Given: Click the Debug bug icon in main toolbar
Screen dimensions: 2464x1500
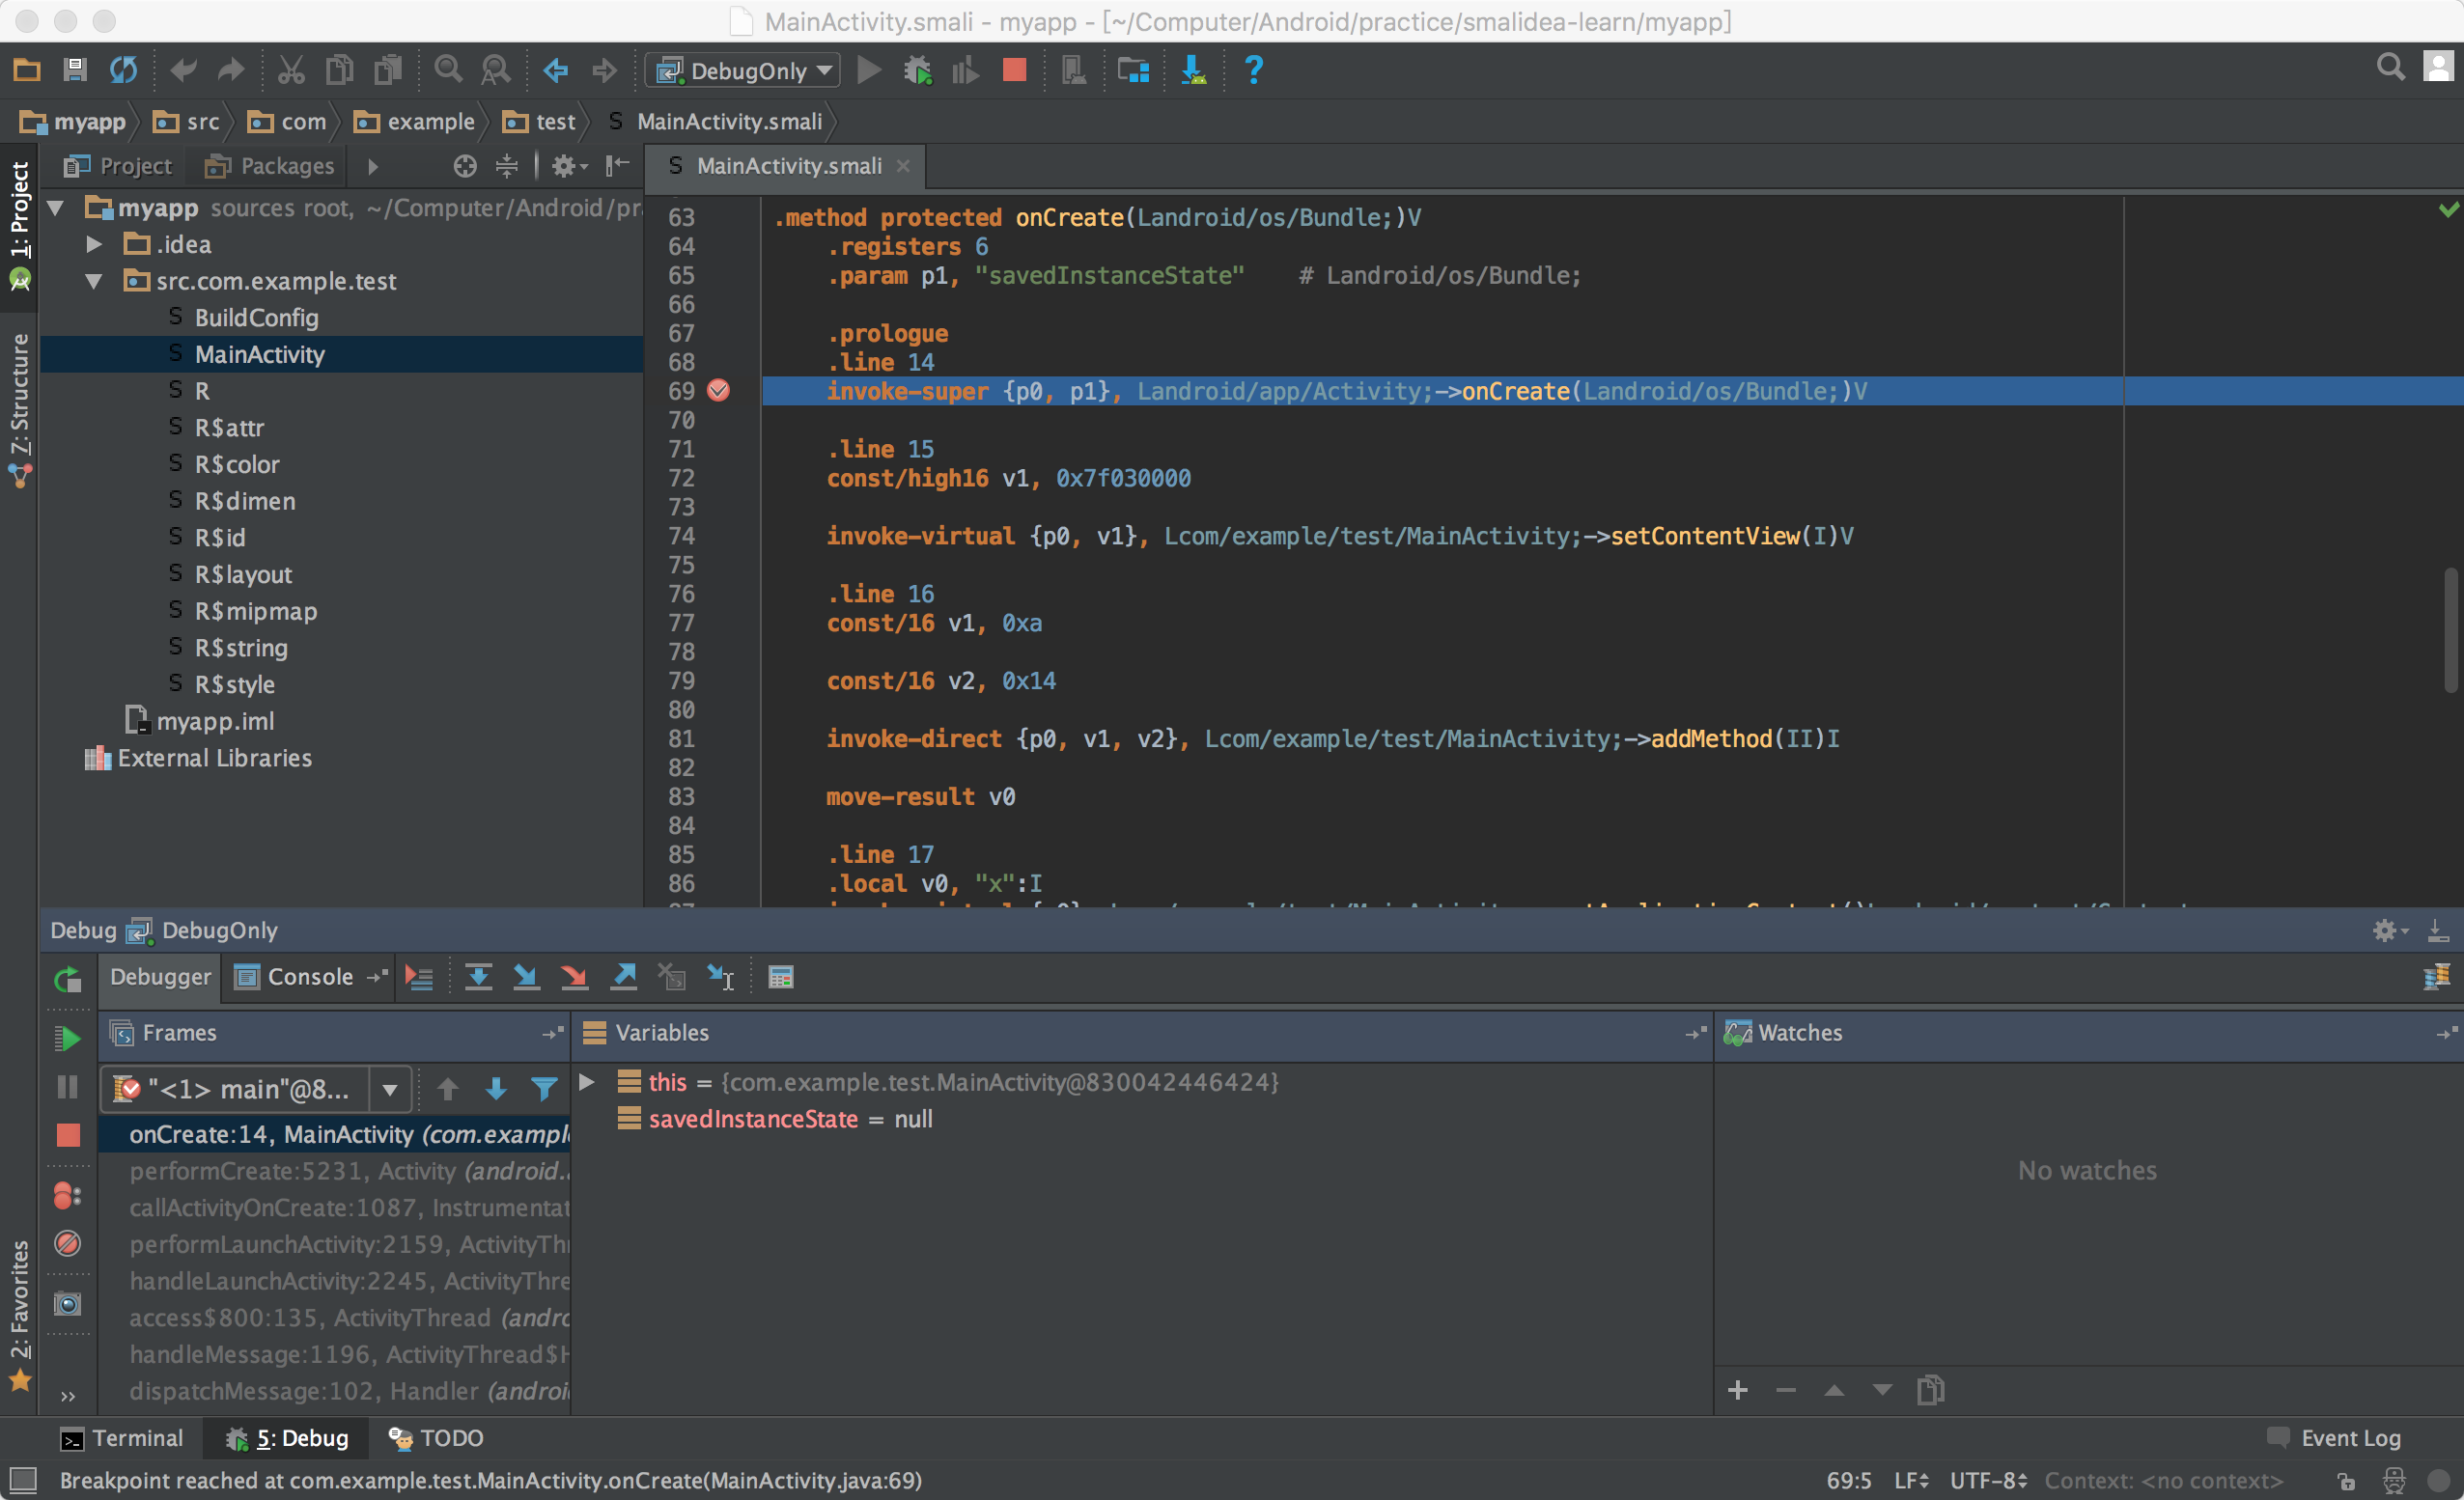Looking at the screenshot, I should coord(917,70).
